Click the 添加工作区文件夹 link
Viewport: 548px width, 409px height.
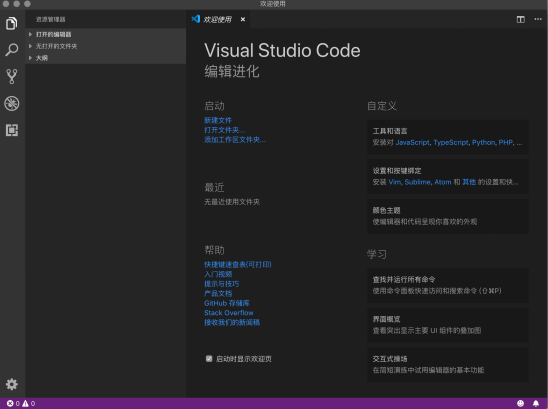(235, 140)
